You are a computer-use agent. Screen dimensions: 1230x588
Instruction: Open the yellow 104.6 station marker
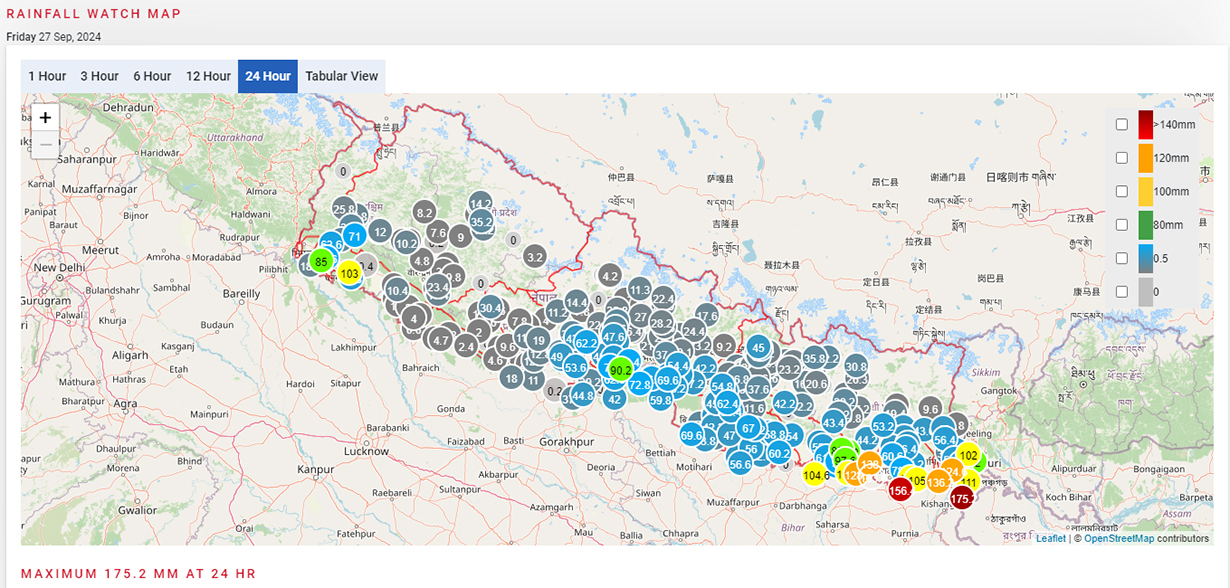(x=816, y=474)
